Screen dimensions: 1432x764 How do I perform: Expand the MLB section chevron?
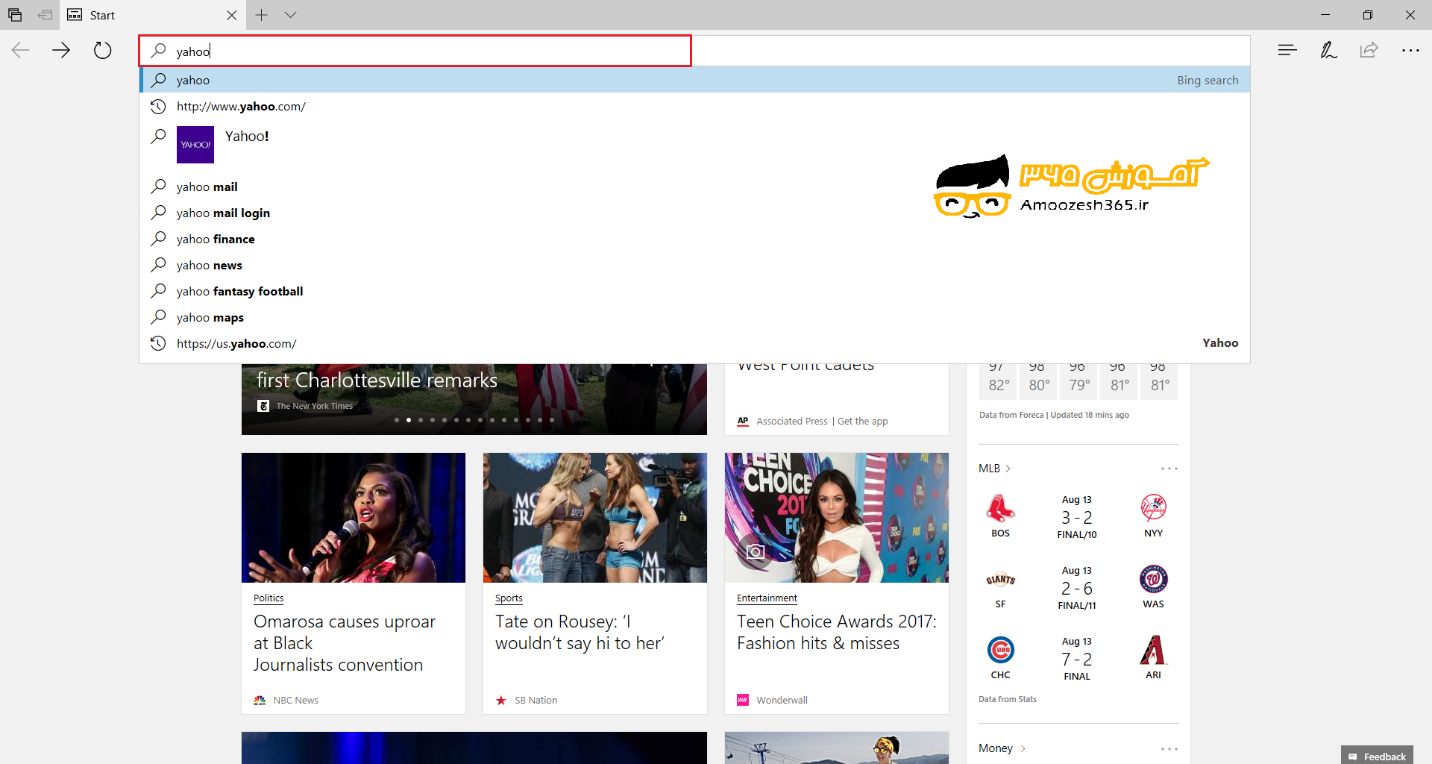pyautogui.click(x=1008, y=468)
